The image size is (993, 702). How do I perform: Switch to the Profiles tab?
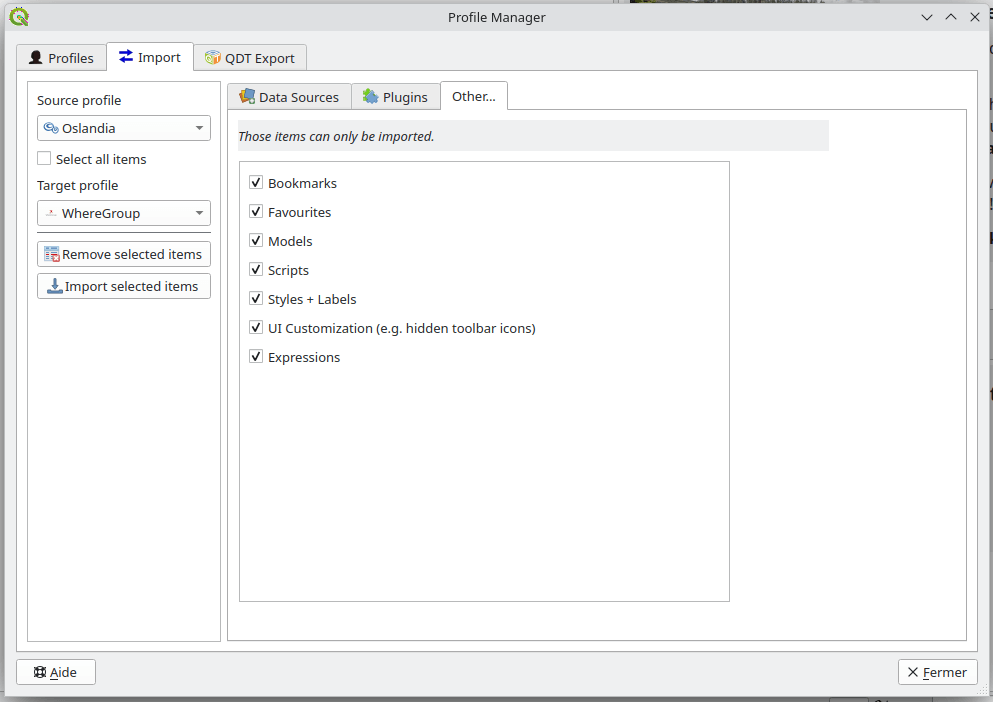tap(61, 57)
